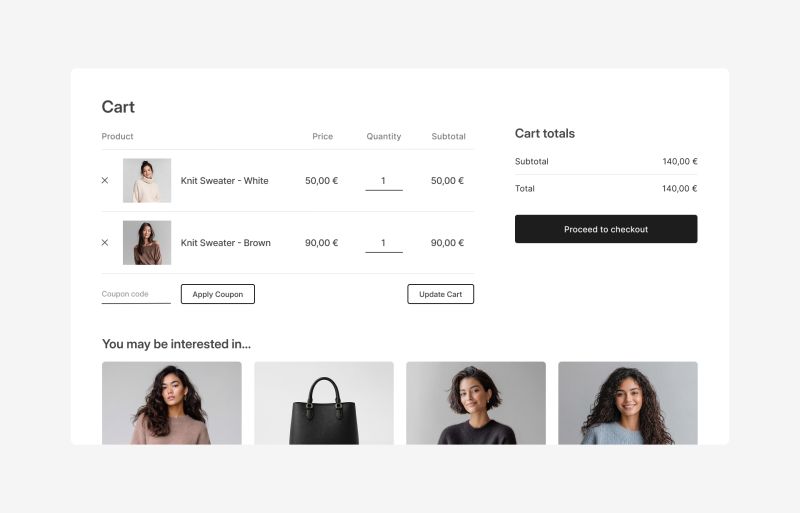
Task: Select the 90,00 € subtotal in the Brown sweater row
Action: pos(447,243)
